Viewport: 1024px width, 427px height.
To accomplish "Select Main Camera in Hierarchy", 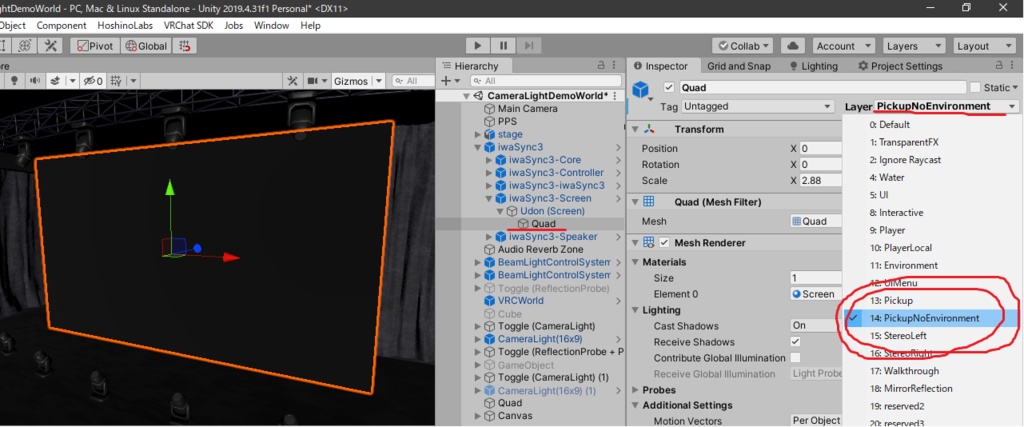I will [528, 108].
